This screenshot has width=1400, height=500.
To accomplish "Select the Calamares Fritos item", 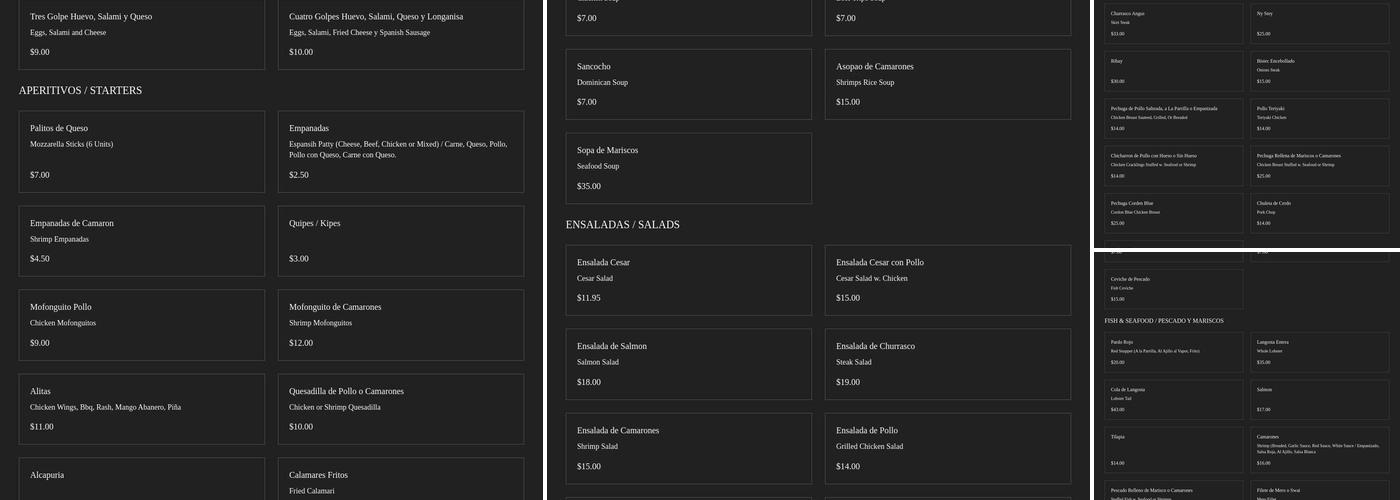I will [400, 480].
